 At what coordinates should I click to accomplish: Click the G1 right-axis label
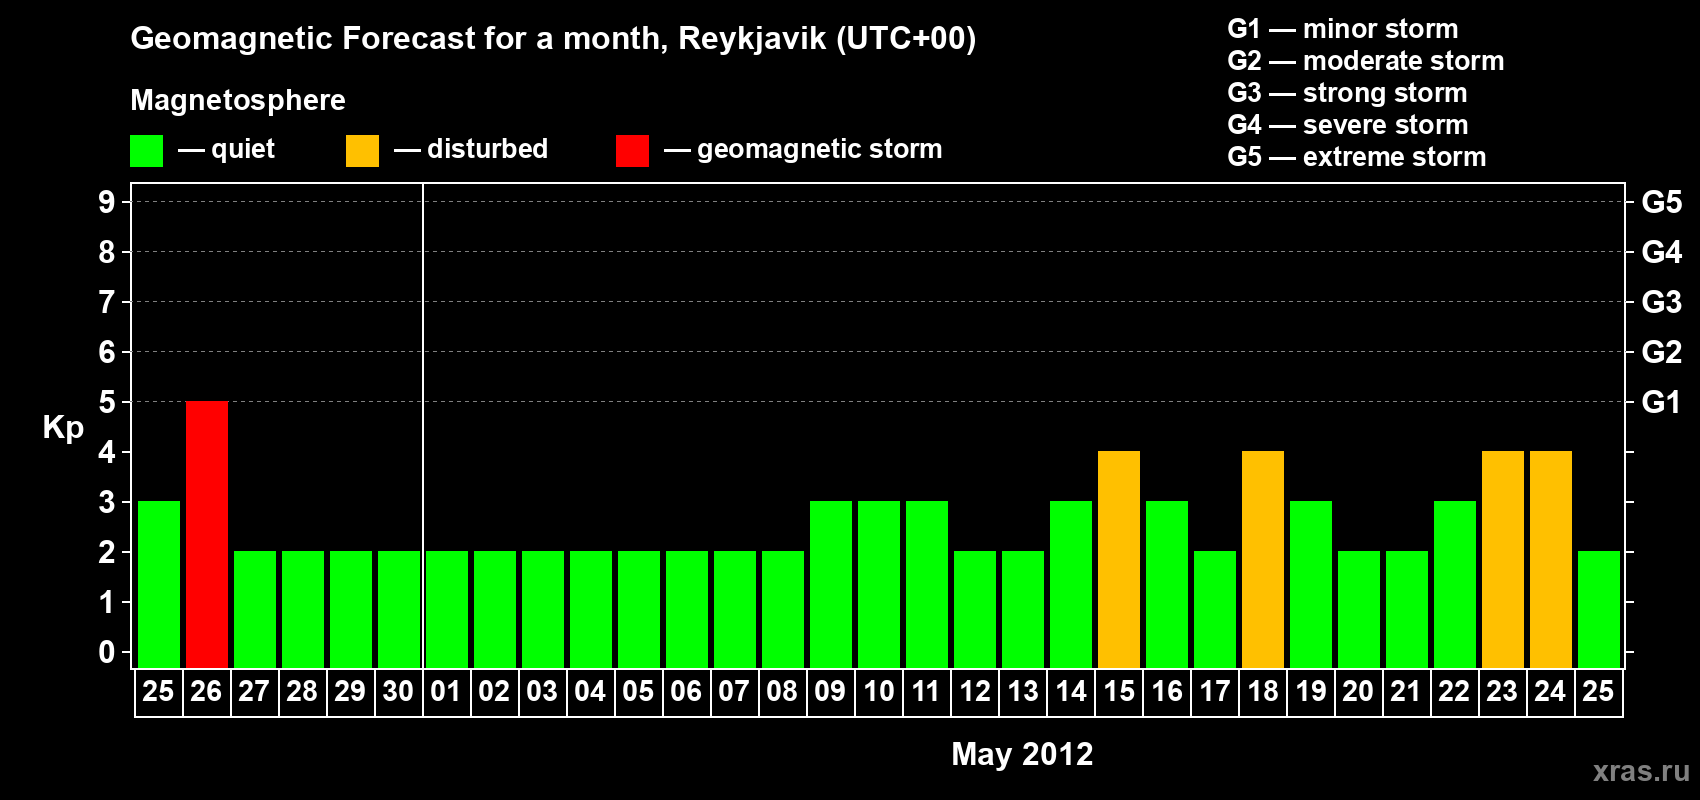coord(1662,402)
